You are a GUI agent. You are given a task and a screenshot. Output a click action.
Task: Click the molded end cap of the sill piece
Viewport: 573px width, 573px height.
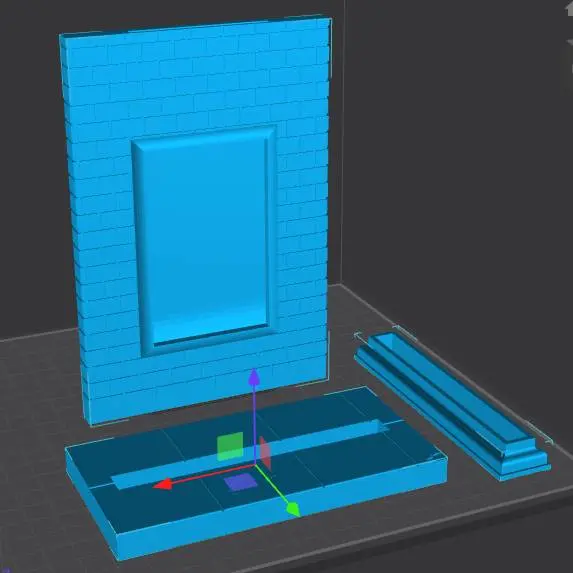tap(523, 460)
